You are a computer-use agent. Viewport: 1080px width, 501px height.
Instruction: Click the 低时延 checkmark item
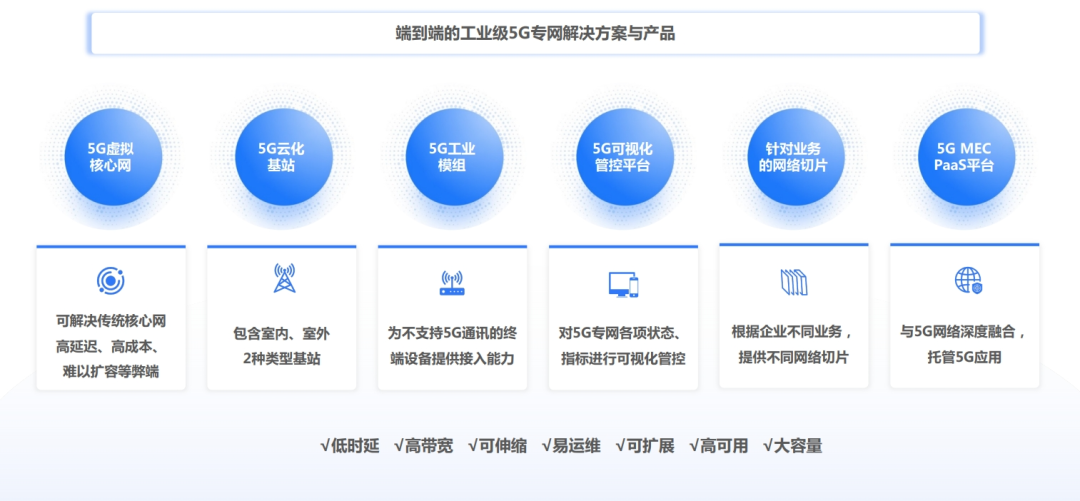[350, 446]
